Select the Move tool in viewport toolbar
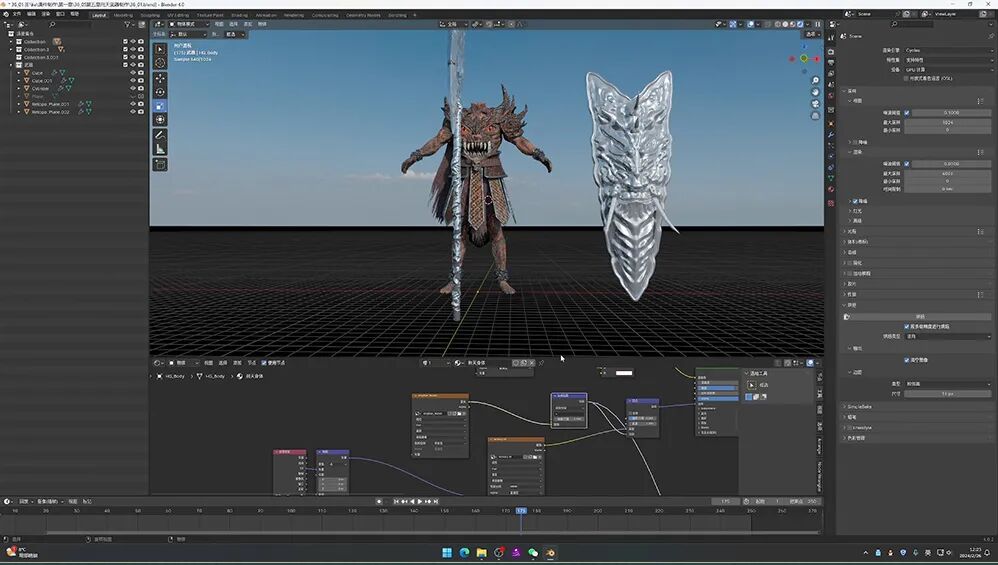 [160, 78]
